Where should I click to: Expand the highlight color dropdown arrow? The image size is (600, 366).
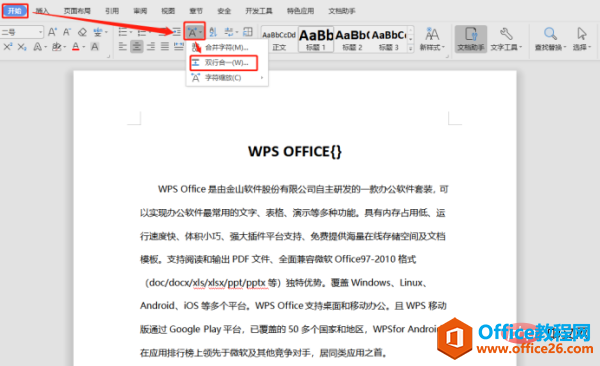click(x=65, y=47)
